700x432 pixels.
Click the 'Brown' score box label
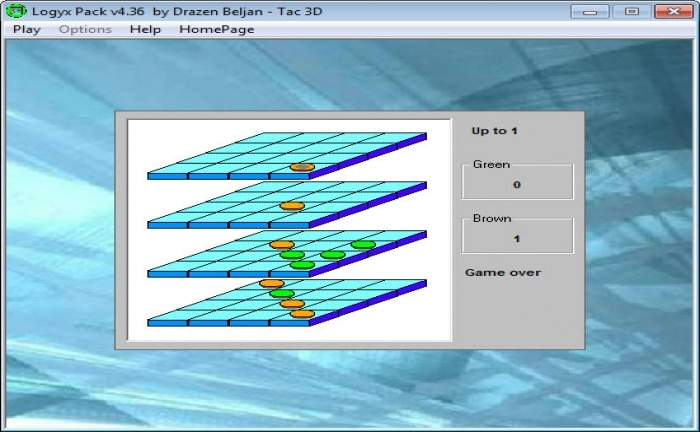click(492, 219)
